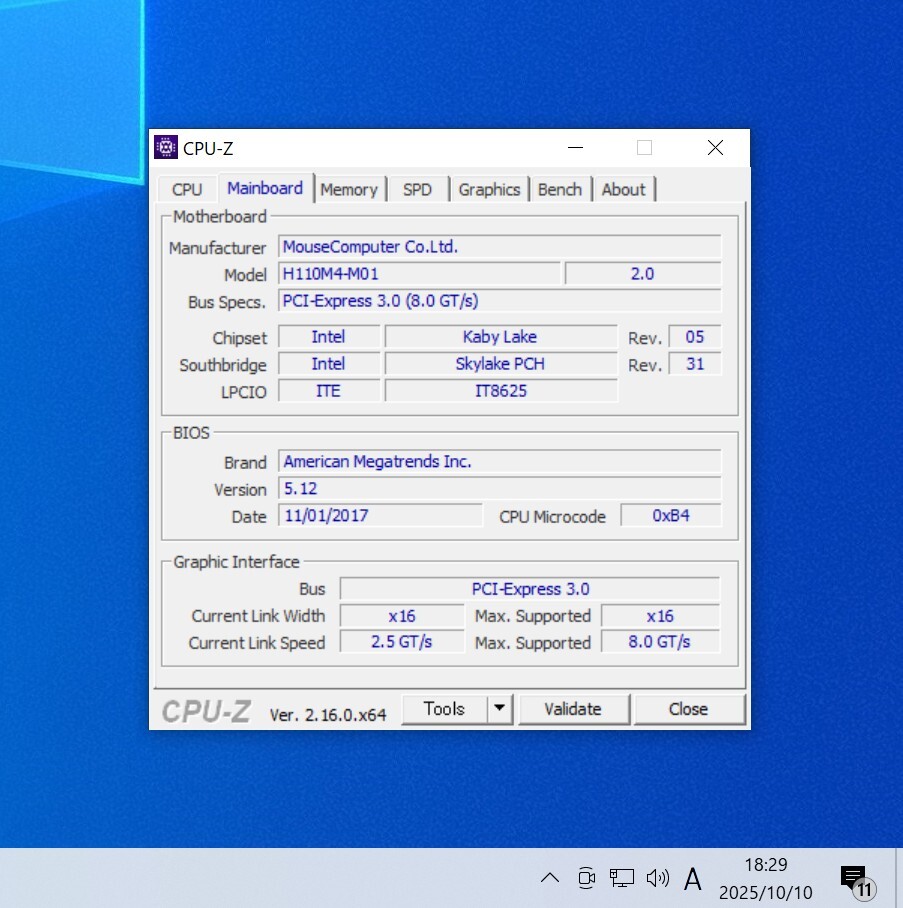903x908 pixels.
Task: Switch to the Memory tab
Action: [348, 189]
